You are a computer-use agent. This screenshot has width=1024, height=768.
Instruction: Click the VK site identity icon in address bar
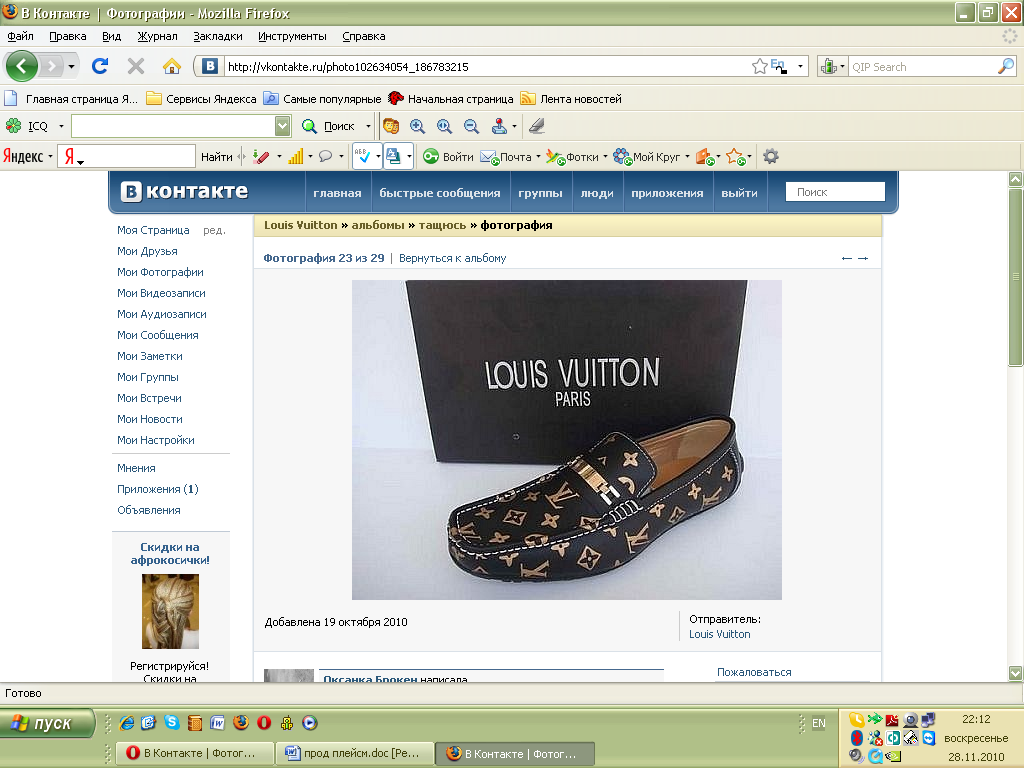(210, 66)
